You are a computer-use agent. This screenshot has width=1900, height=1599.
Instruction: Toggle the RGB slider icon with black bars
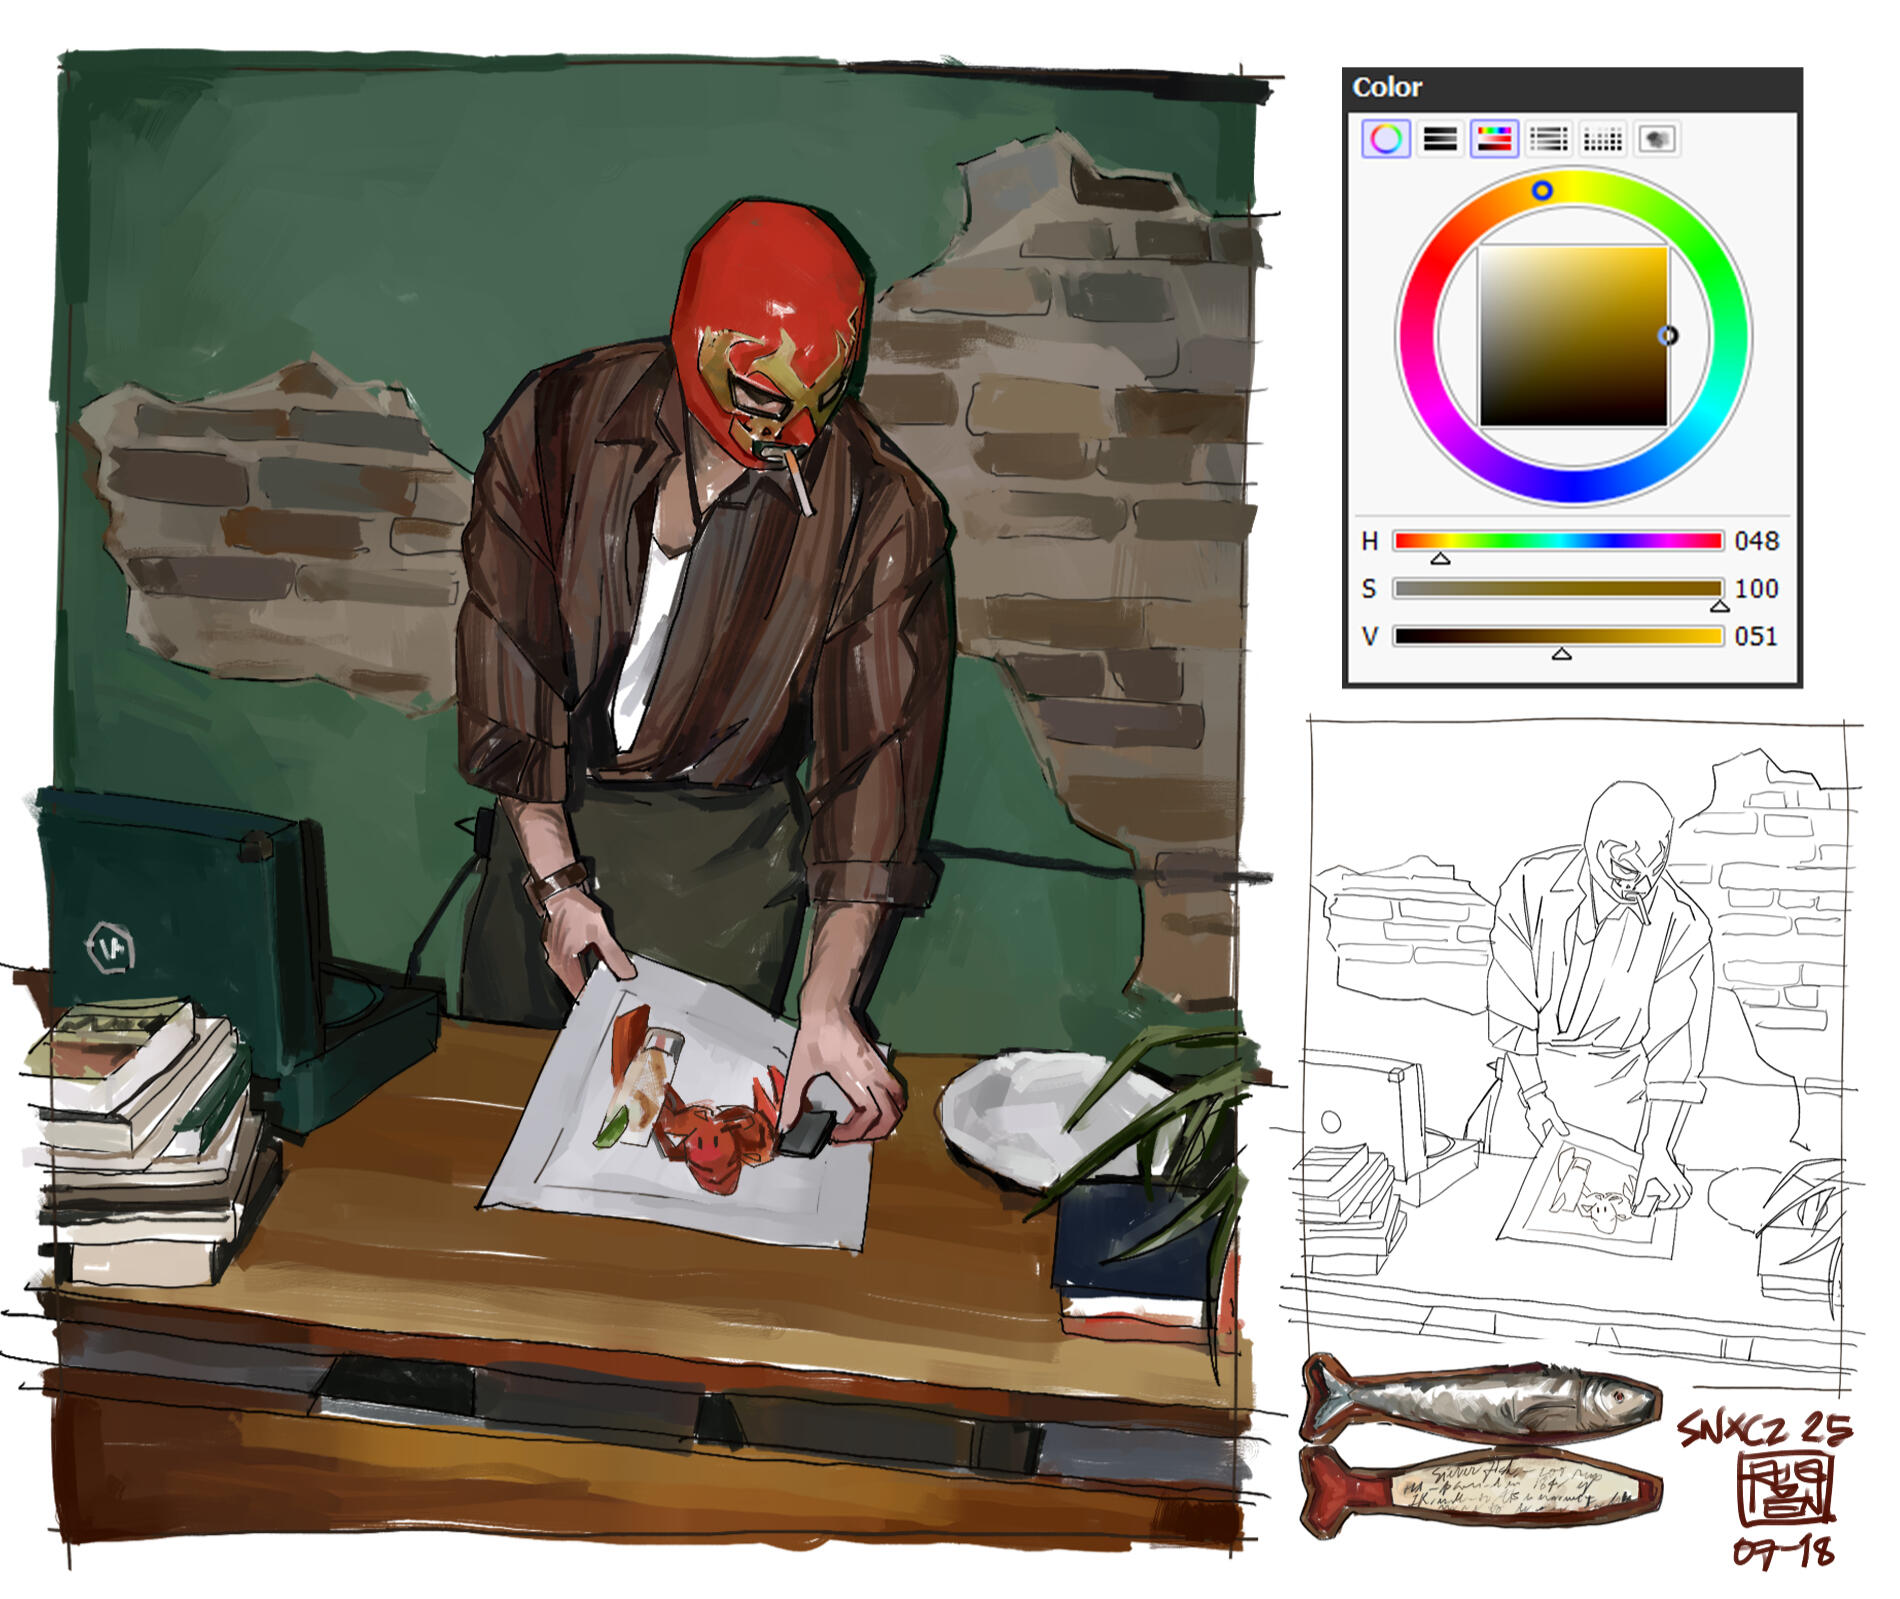tap(1440, 139)
